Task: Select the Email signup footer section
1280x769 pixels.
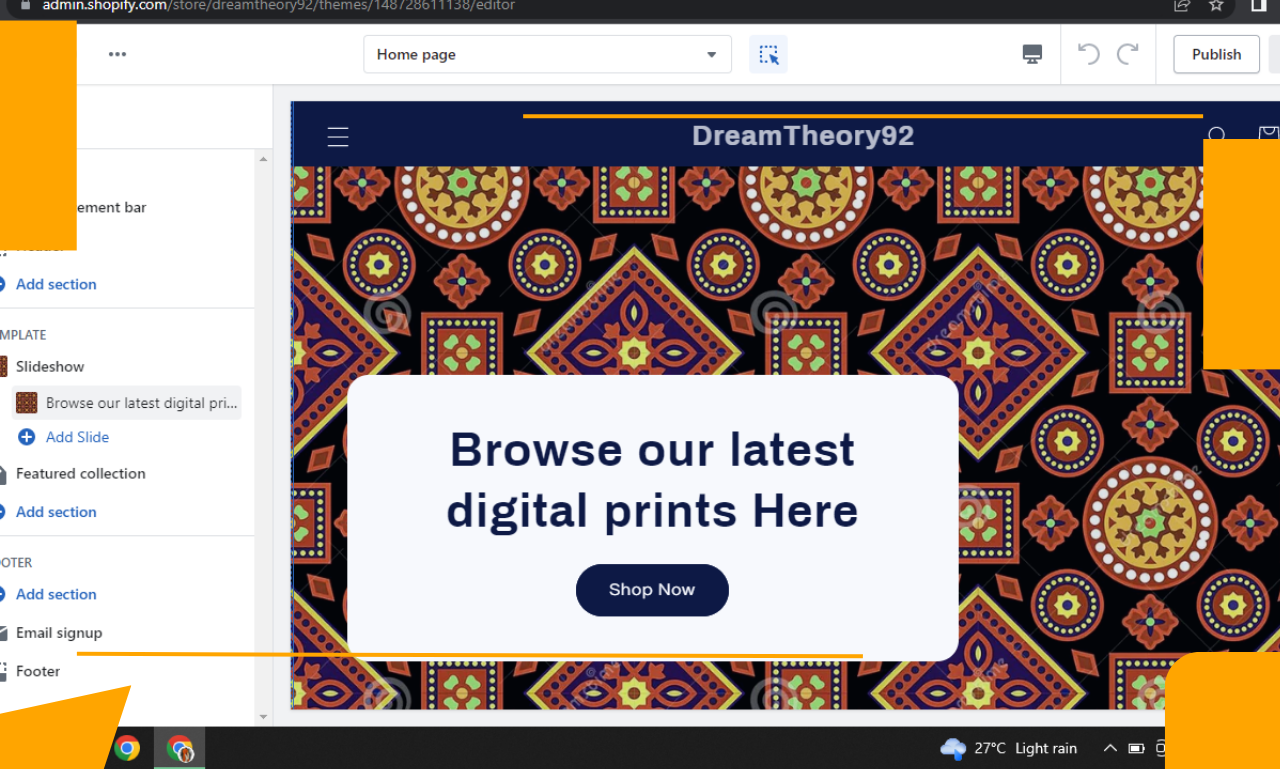Action: point(59,632)
